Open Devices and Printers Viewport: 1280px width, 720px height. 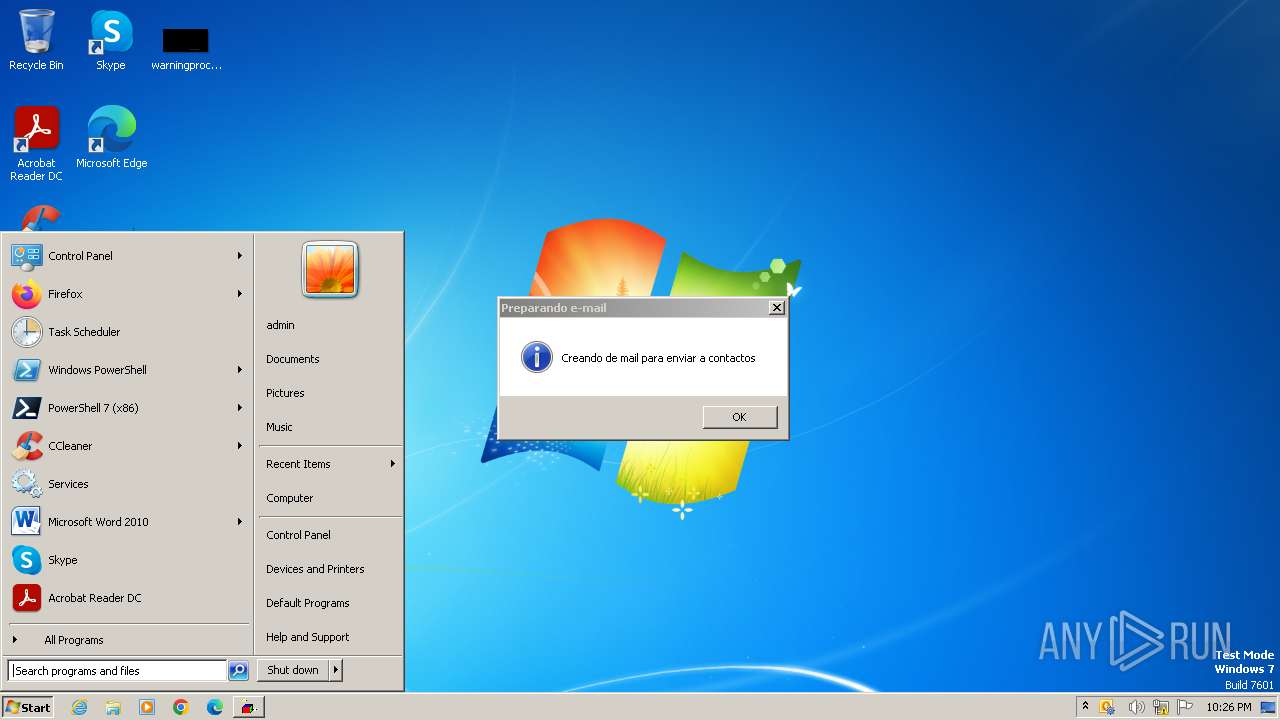point(315,569)
